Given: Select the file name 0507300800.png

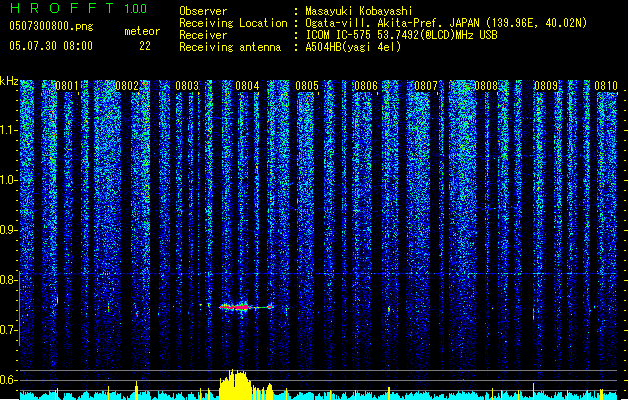Looking at the screenshot, I should click(51, 27).
